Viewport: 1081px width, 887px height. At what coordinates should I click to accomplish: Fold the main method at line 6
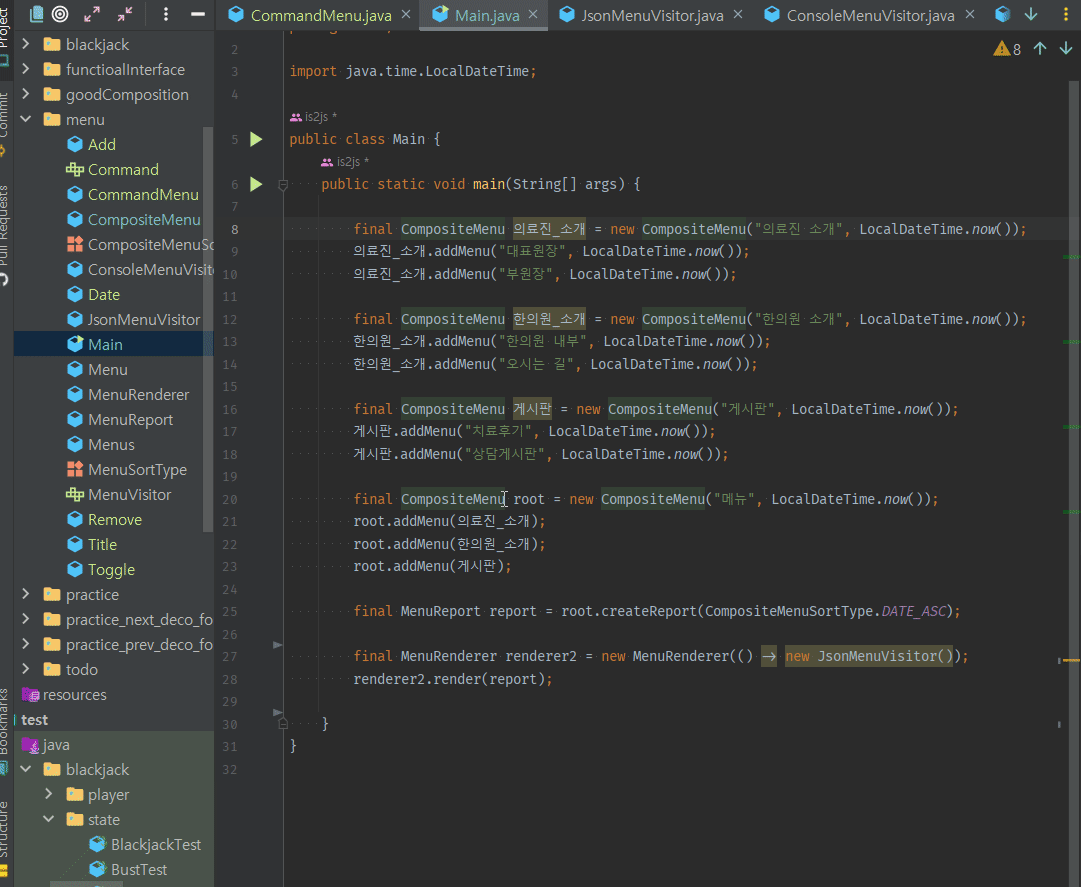283,185
